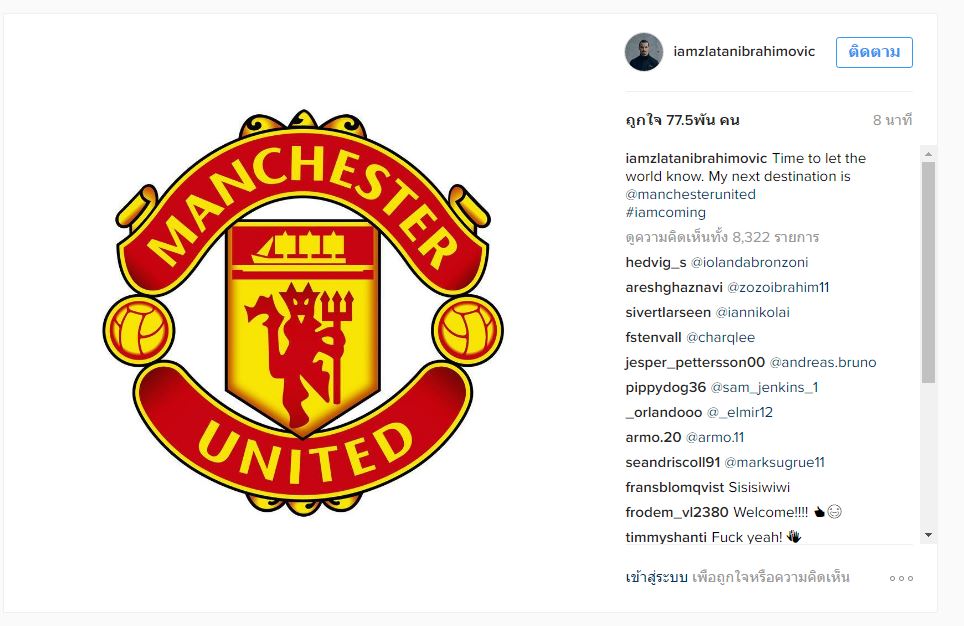Open commenter timmyshanti profile

point(666,537)
